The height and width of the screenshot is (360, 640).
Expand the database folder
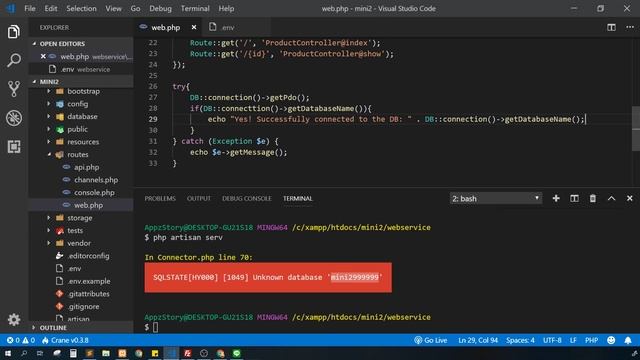point(82,116)
